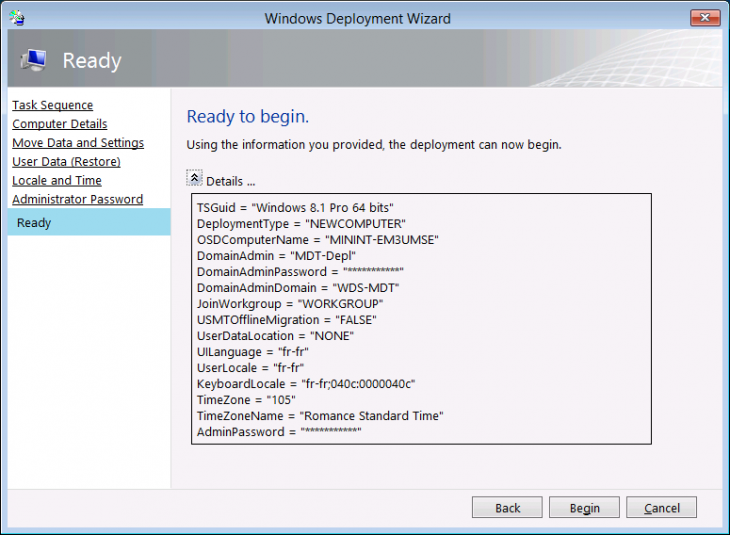
Task: Open the User Data (Restore) step
Action: tap(66, 162)
